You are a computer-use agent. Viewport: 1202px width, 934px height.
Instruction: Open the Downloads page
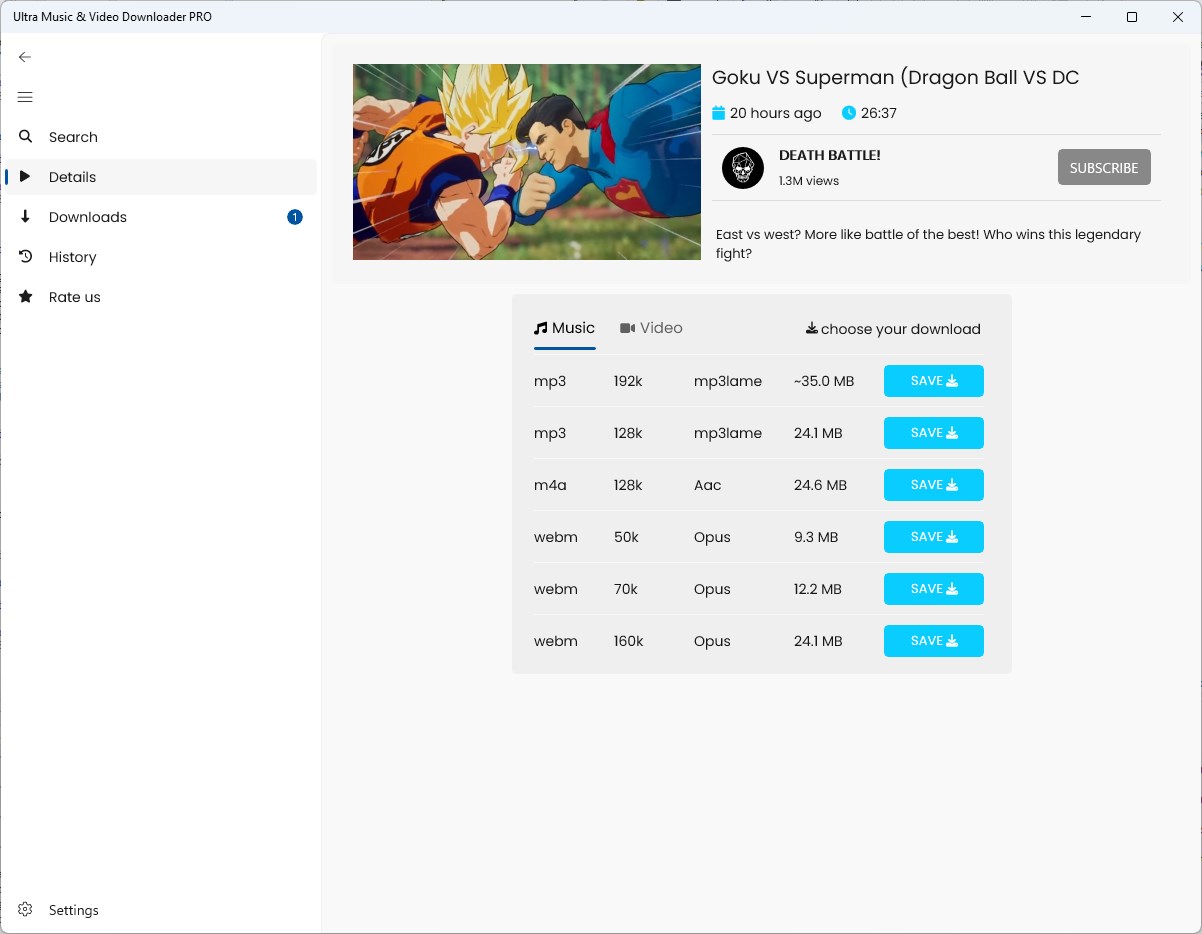pos(161,217)
